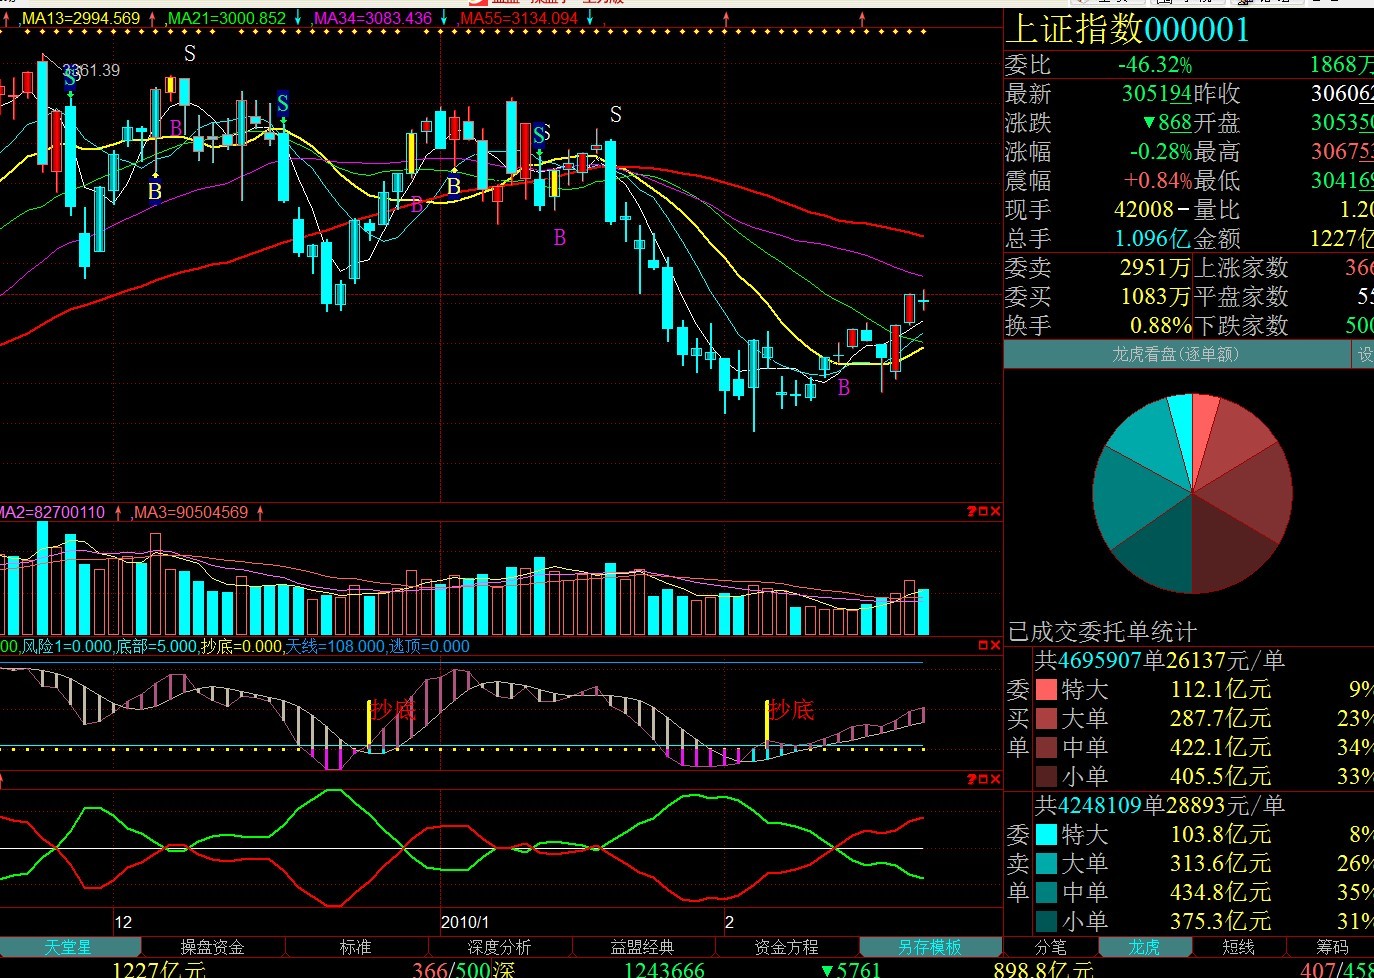Click the 震幅 +0.84% value
The height and width of the screenshot is (978, 1374).
point(1158,181)
